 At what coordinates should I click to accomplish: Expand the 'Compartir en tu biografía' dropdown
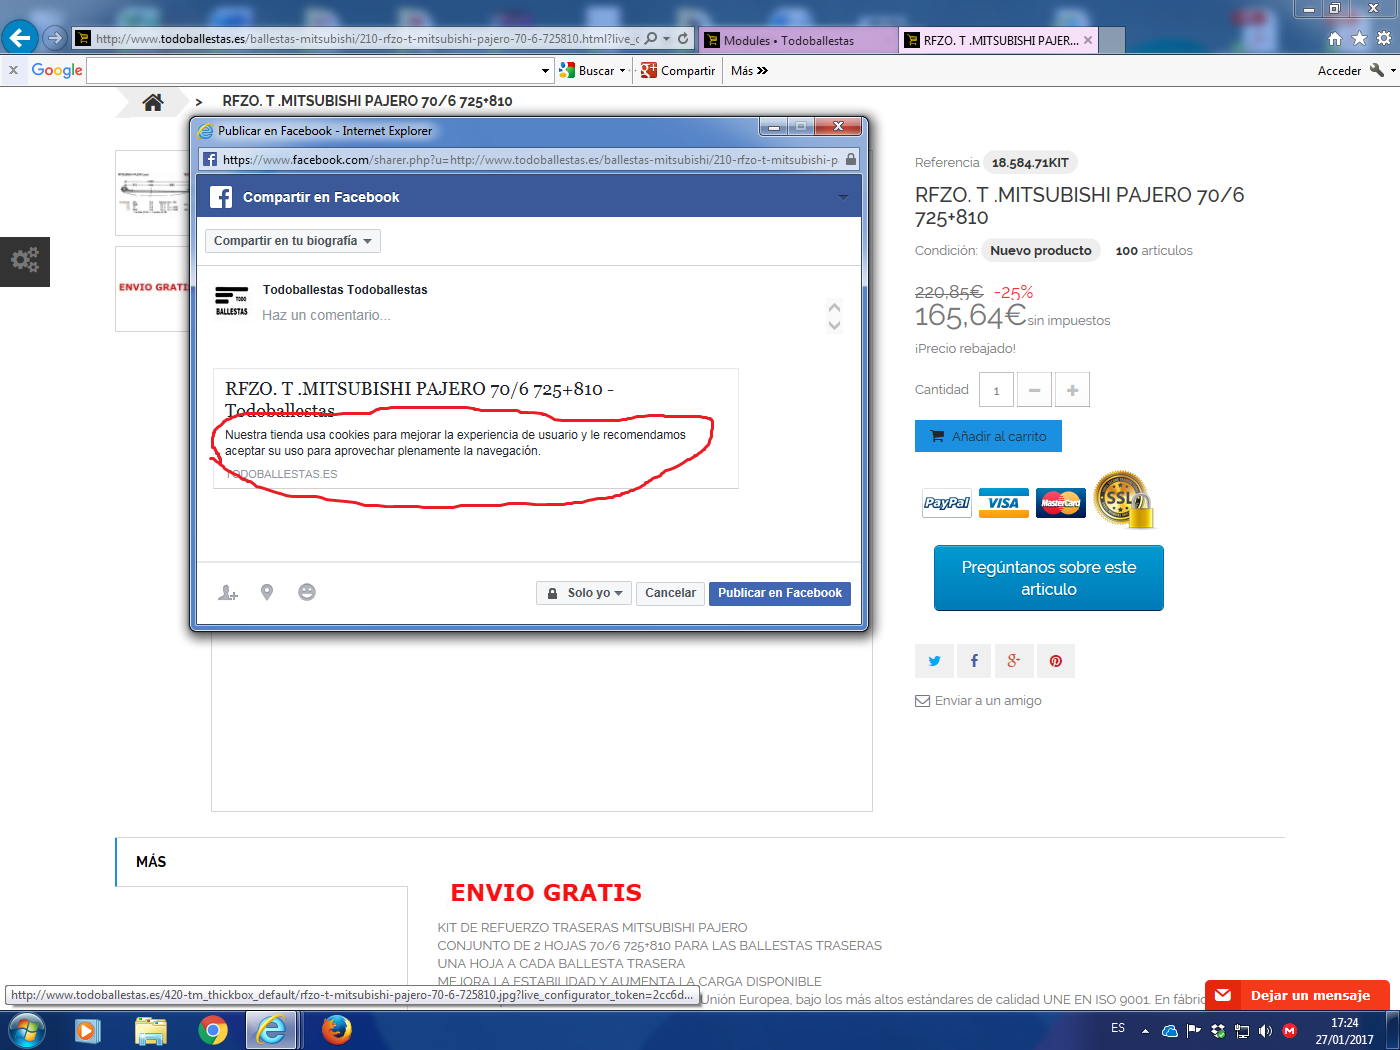[293, 241]
